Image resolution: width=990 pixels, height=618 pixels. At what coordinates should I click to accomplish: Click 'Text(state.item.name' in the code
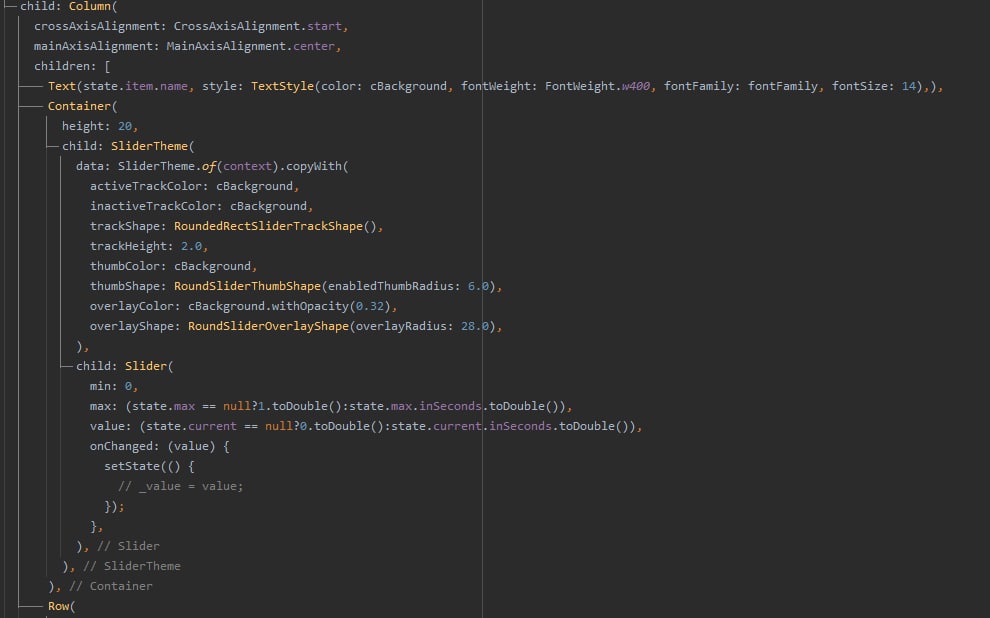coord(118,86)
